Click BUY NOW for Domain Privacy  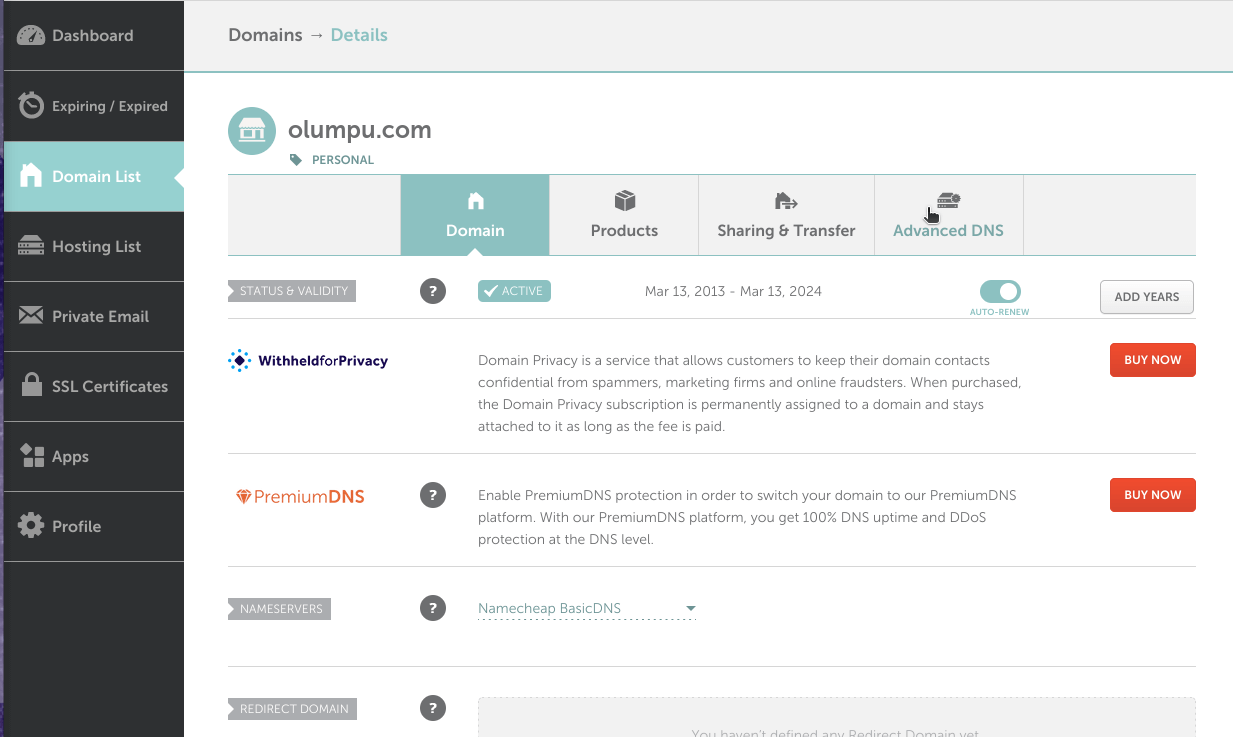1152,359
